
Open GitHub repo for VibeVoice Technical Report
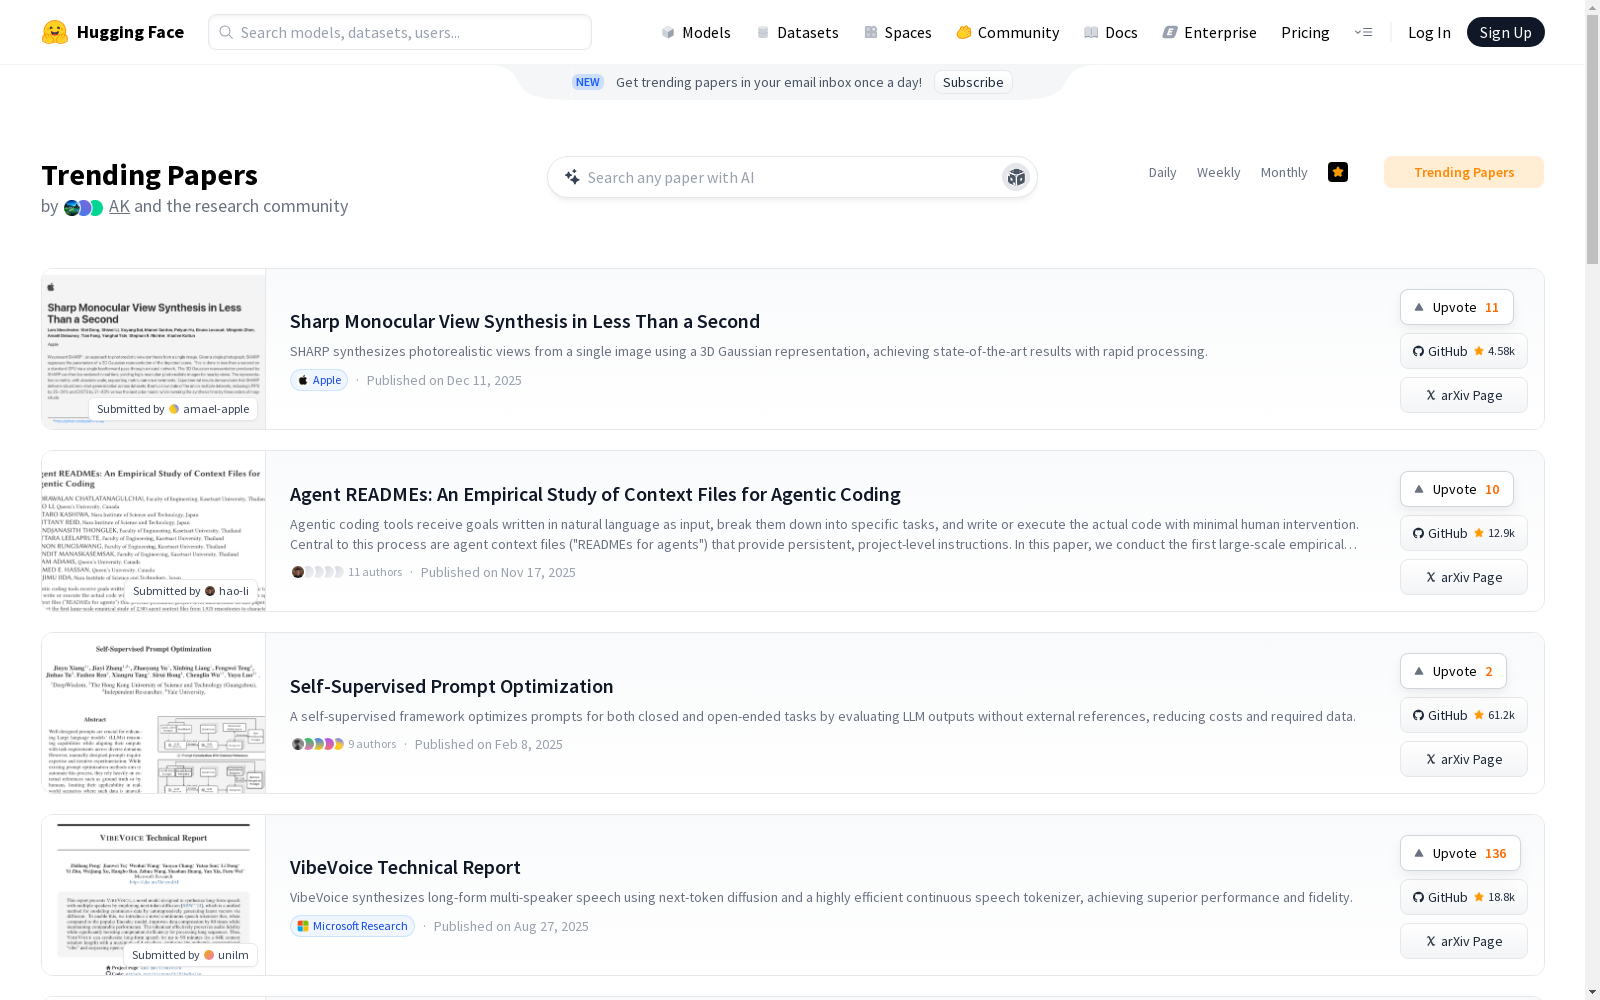point(1463,897)
